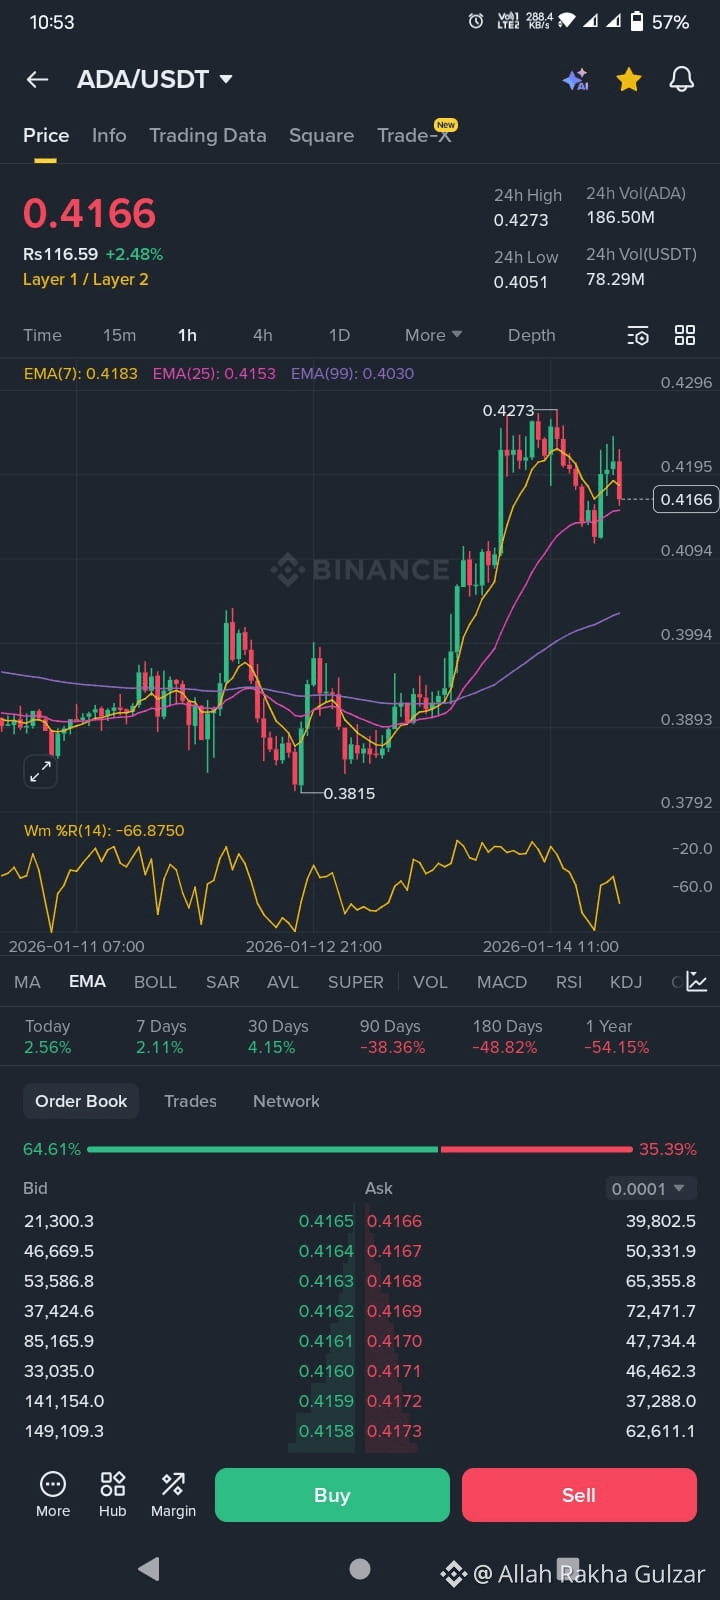720x1600 pixels.
Task: Toggle the AVL indicator
Action: coord(283,982)
